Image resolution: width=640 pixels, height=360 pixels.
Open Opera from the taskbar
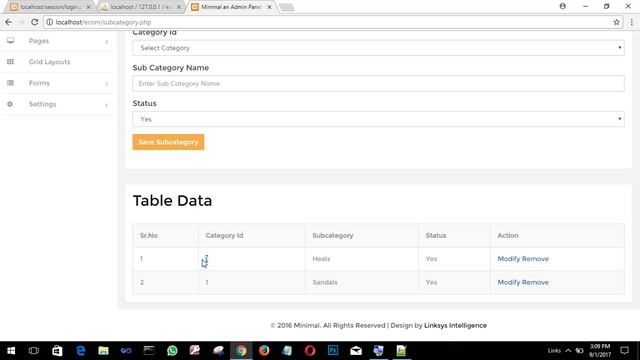click(310, 351)
